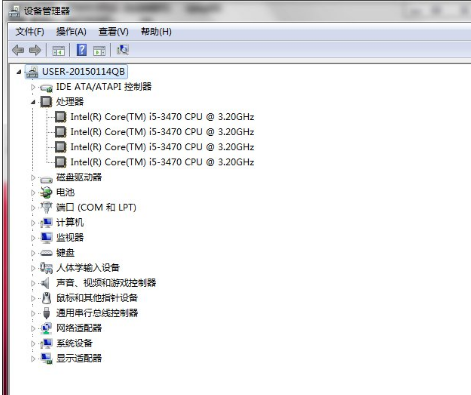Viewport: 471px width, 395px height.
Task: Click the 设备管理器 title bar icon
Action: [14, 11]
